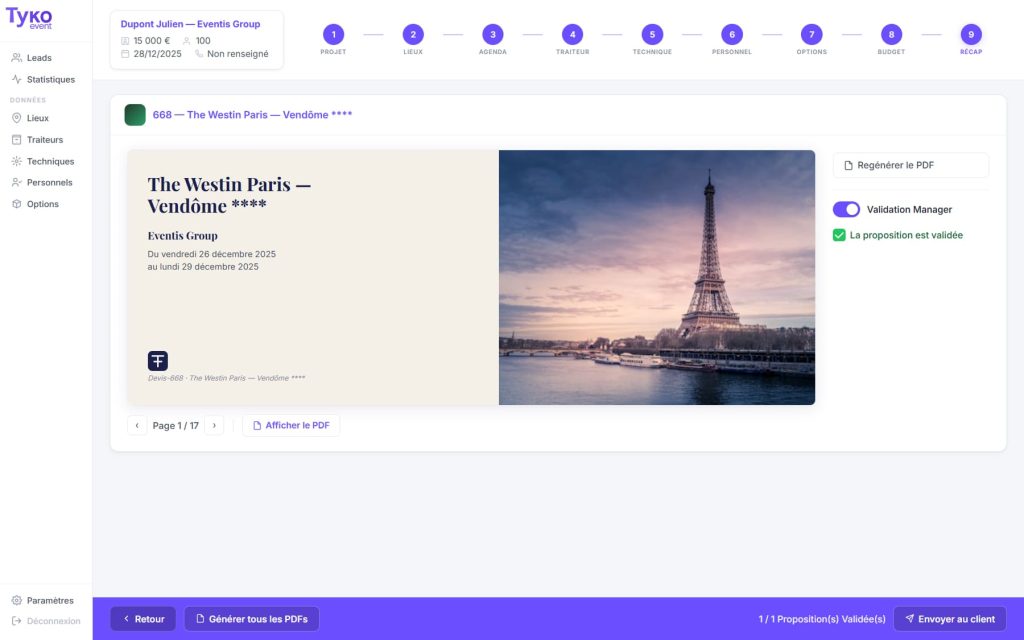The image size is (1024, 640).
Task: Click the 100 participants count
Action: point(203,40)
